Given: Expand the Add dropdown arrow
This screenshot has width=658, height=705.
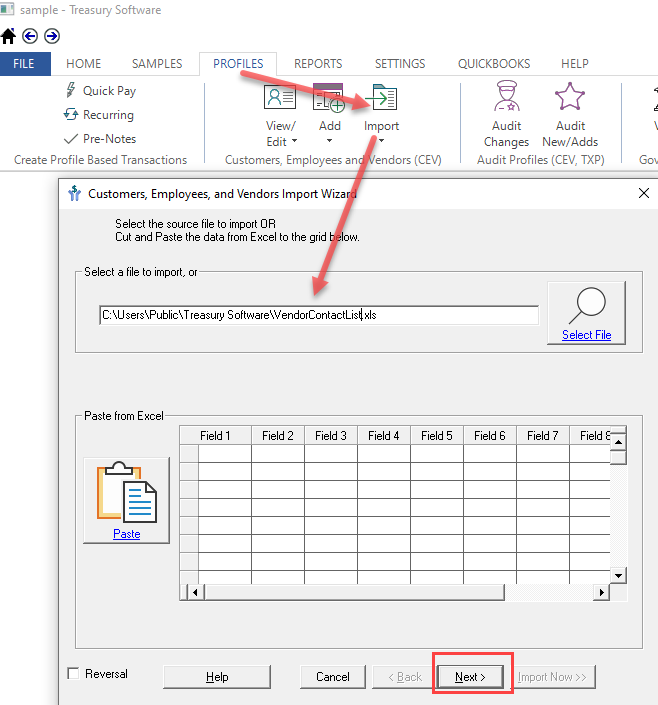Looking at the screenshot, I should pos(329,141).
